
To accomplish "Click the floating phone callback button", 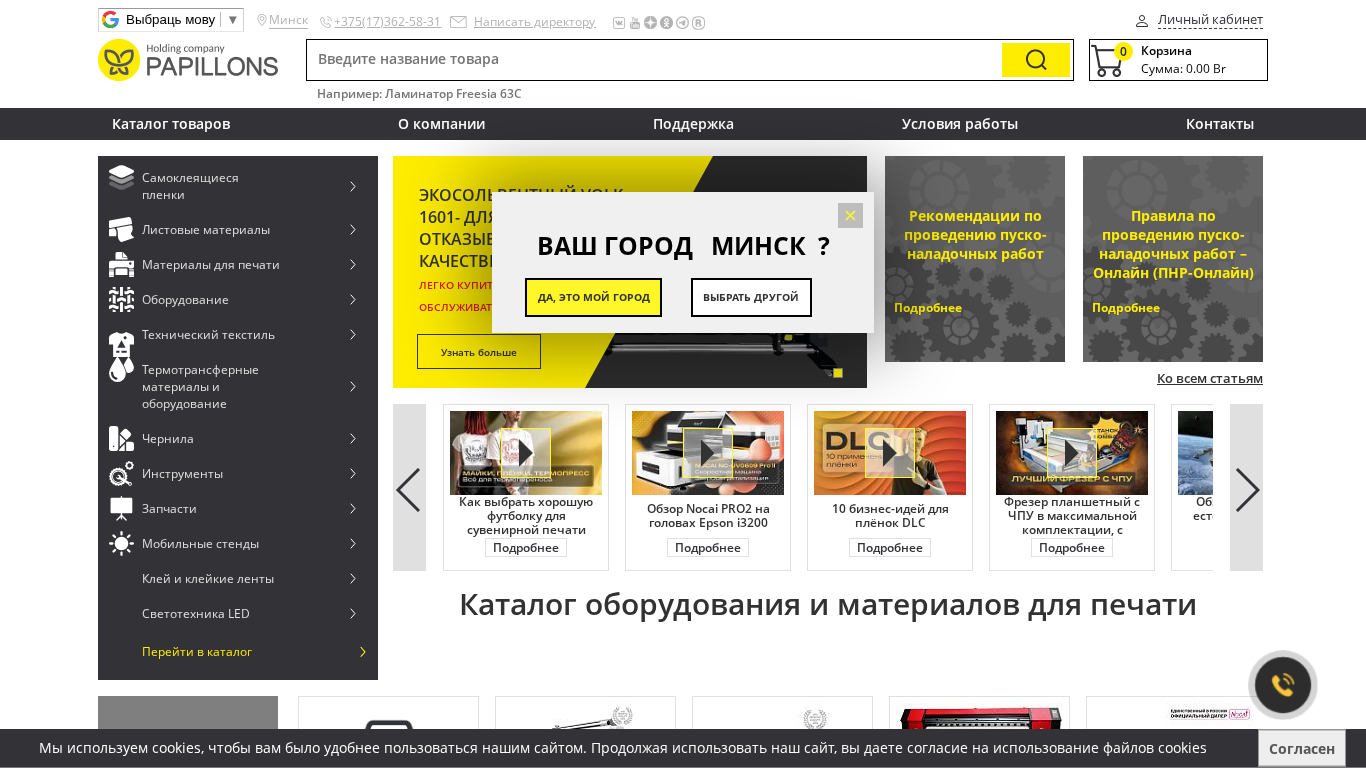I will (1283, 685).
